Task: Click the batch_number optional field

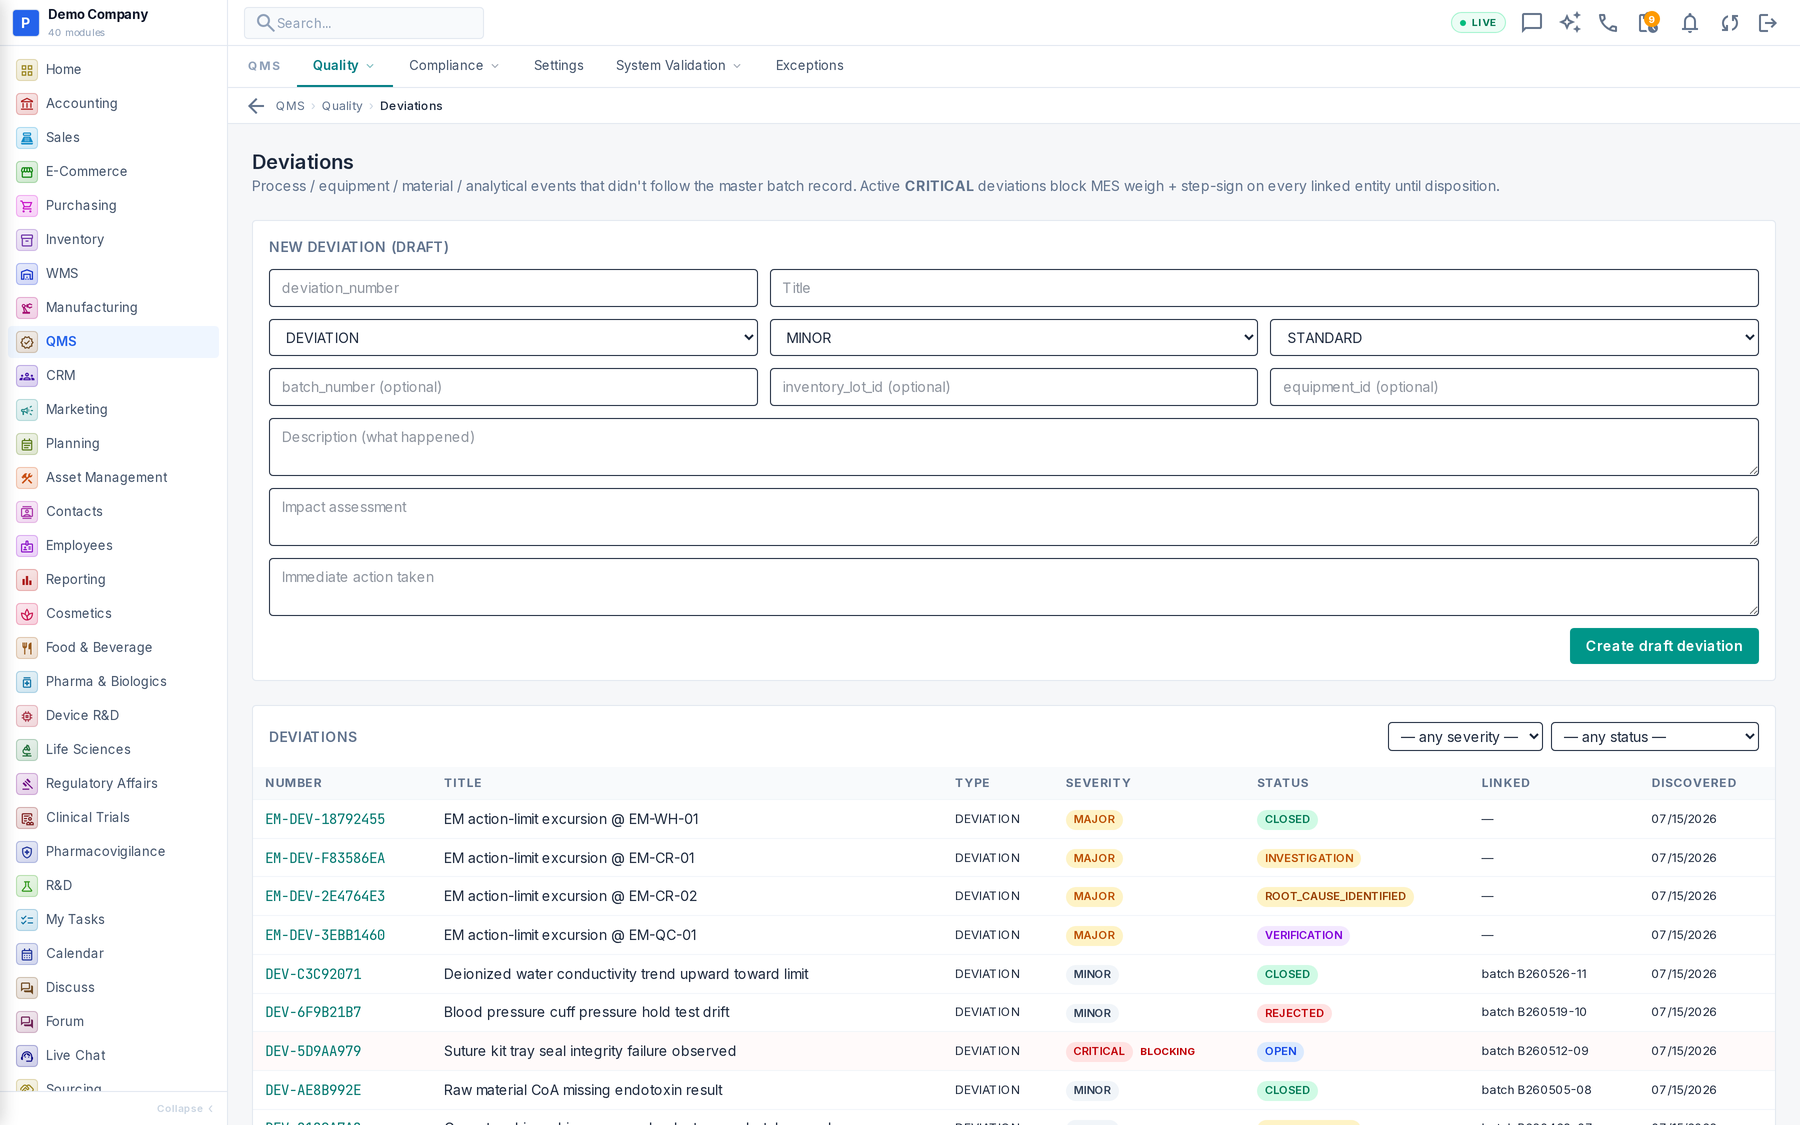Action: [x=513, y=387]
